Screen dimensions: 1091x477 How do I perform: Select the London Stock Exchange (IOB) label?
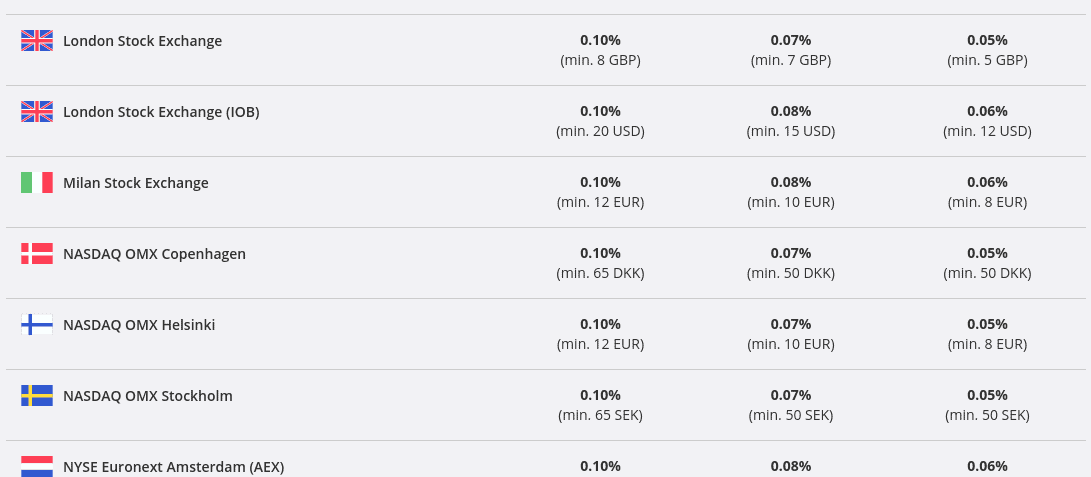161,112
